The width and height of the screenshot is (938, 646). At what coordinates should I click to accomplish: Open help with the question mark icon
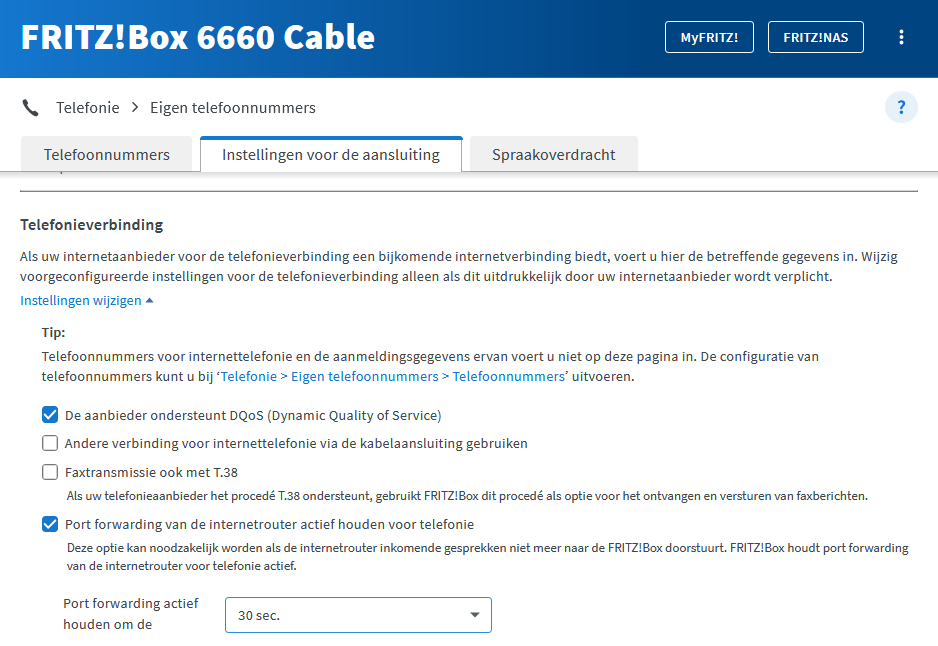(901, 107)
